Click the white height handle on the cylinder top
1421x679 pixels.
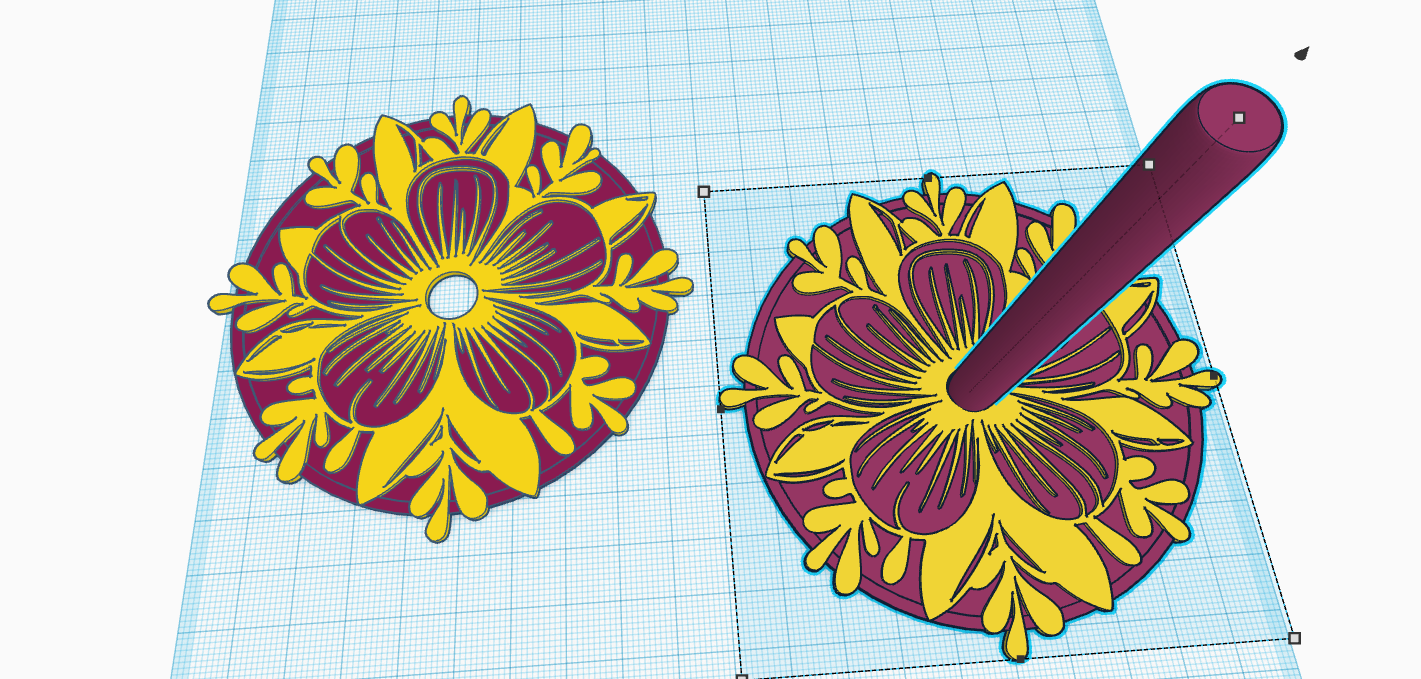click(1240, 118)
